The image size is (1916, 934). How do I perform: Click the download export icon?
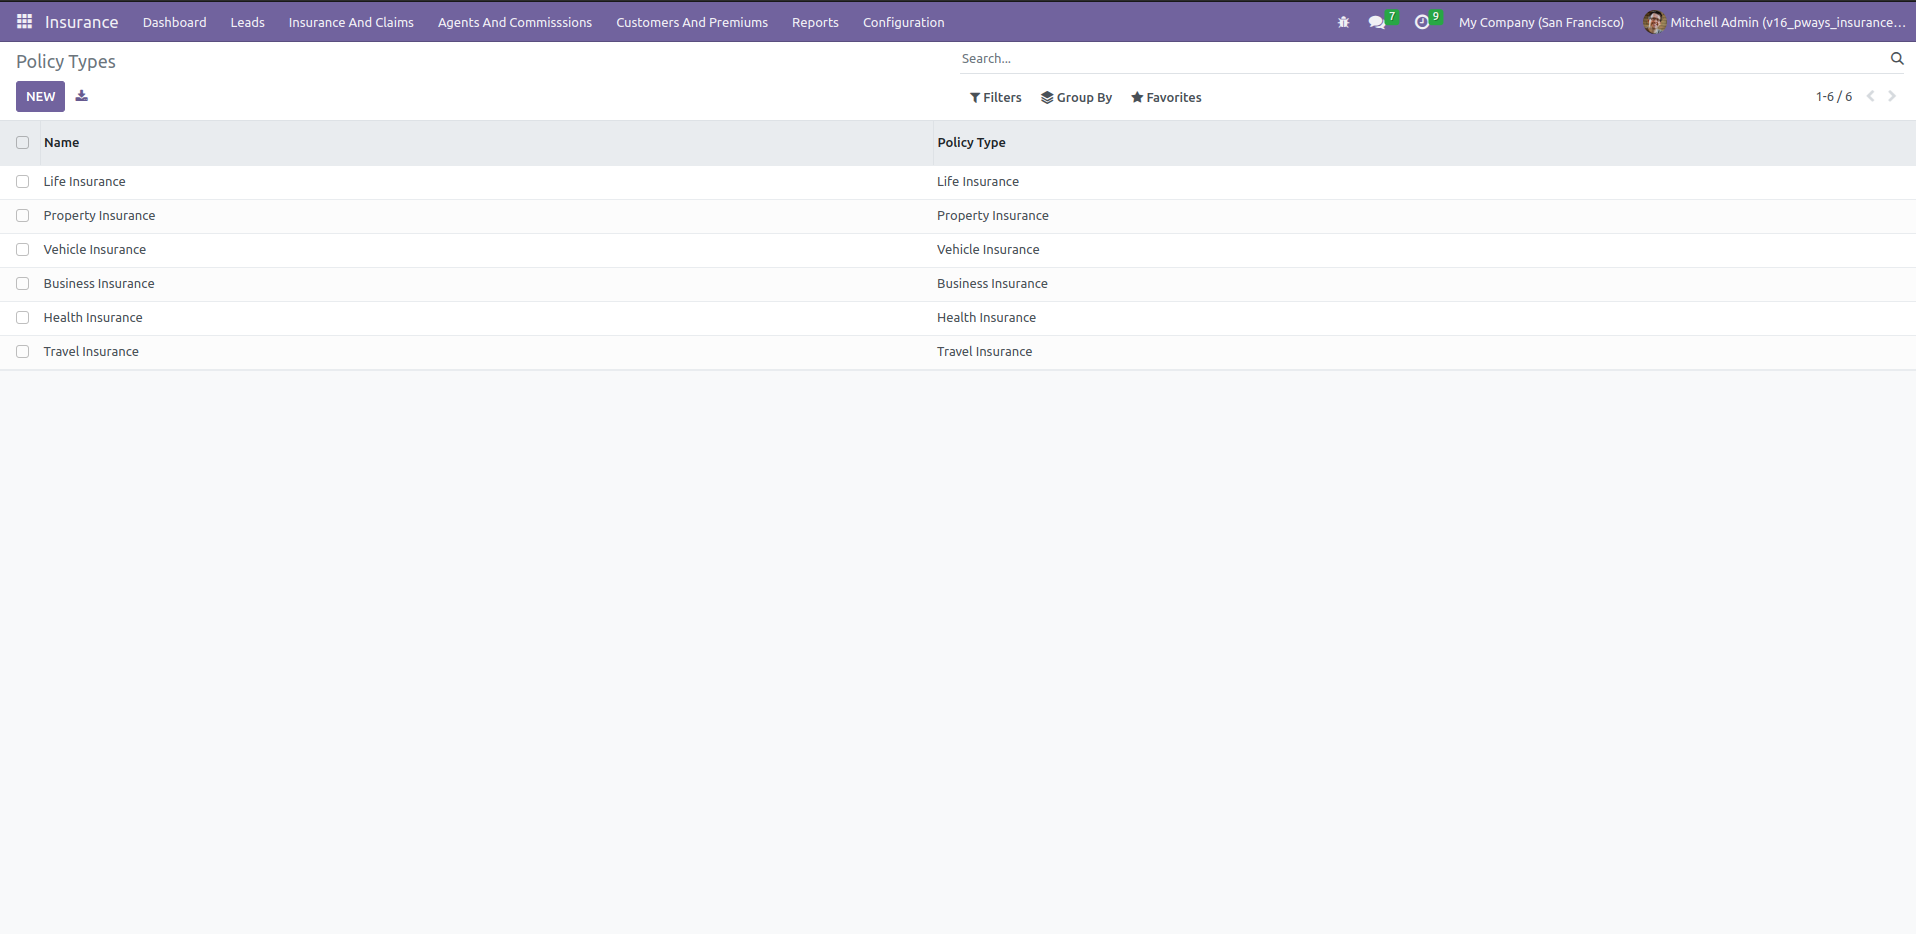tap(82, 96)
